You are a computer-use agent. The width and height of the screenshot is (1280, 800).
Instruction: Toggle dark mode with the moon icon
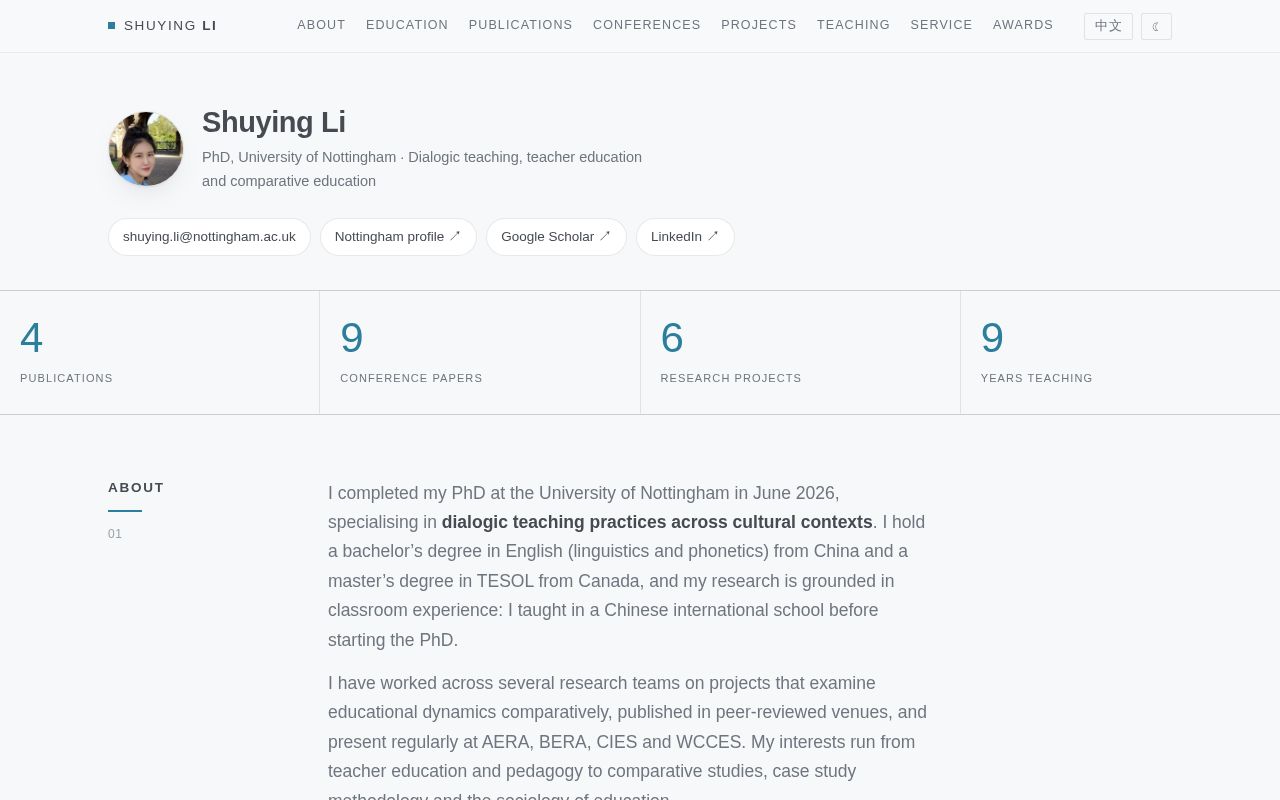click(1156, 26)
